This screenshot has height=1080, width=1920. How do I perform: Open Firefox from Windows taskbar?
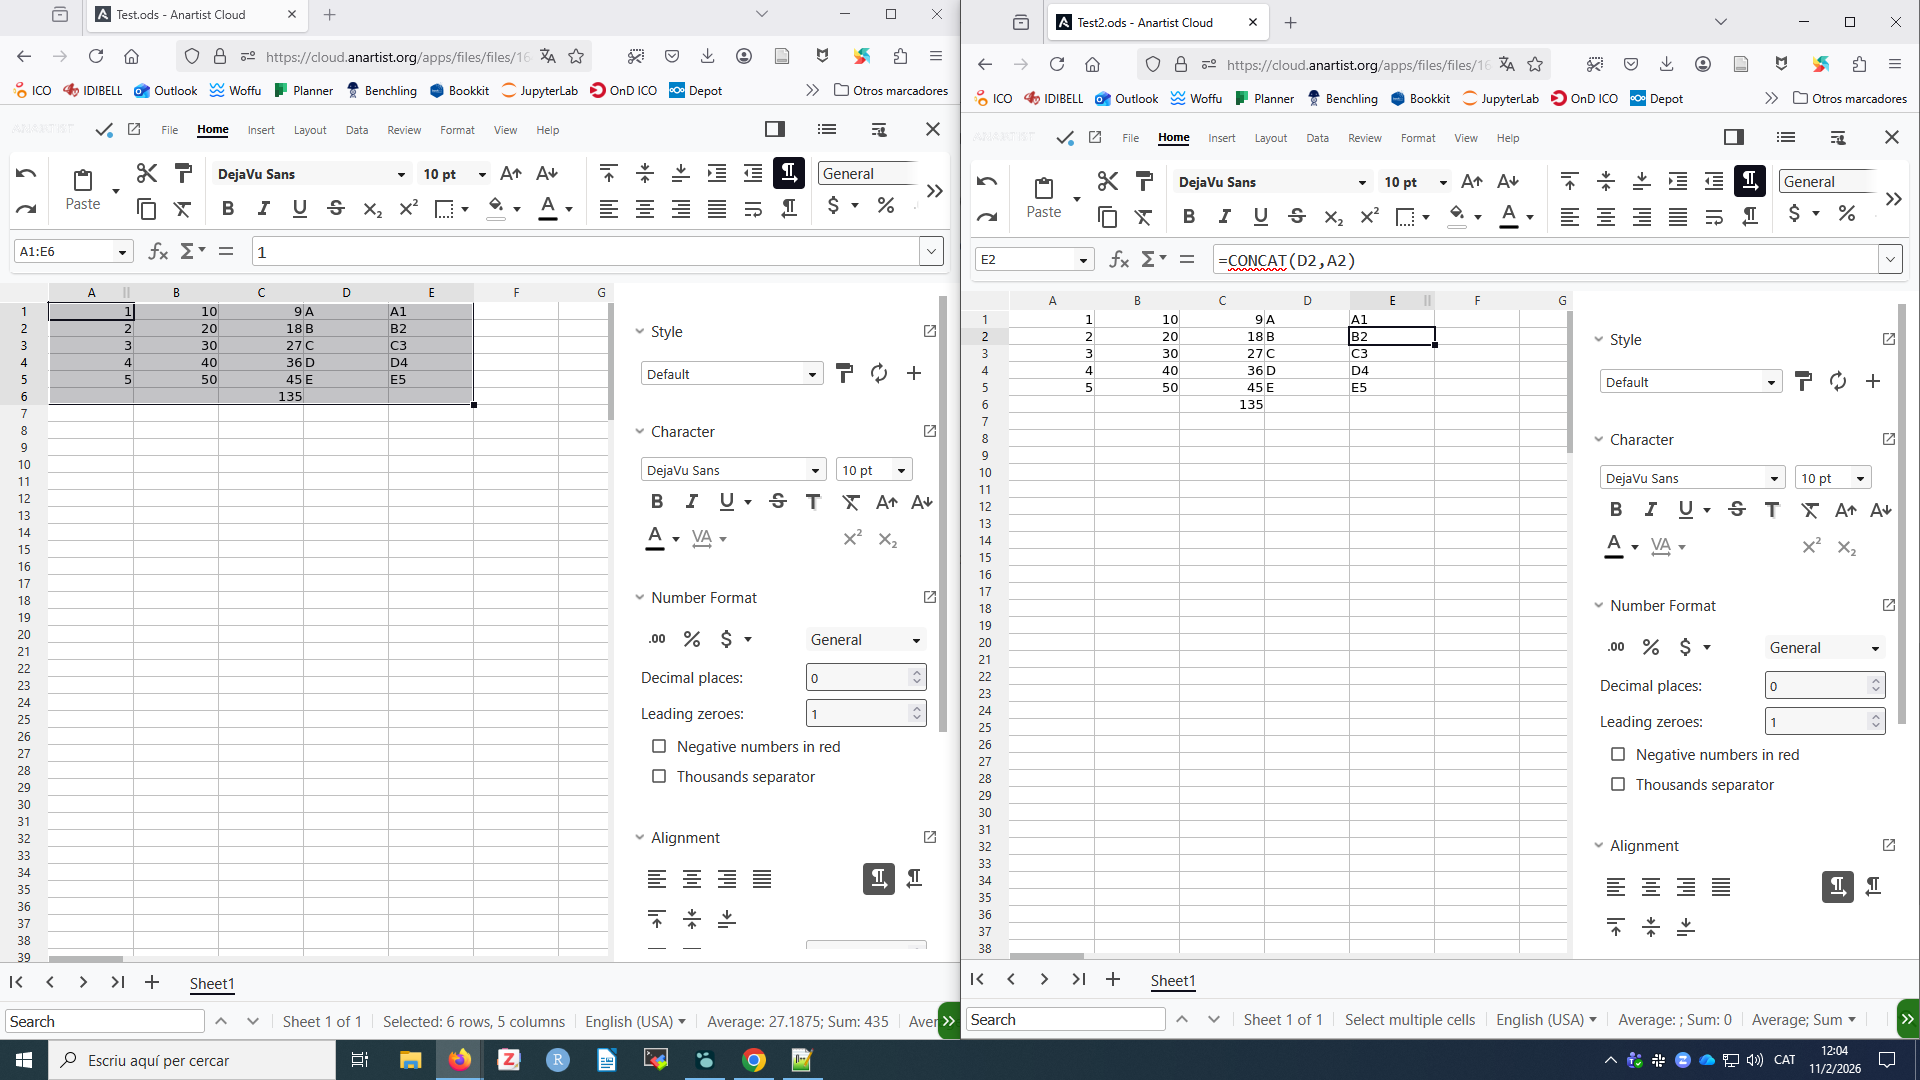click(460, 1060)
